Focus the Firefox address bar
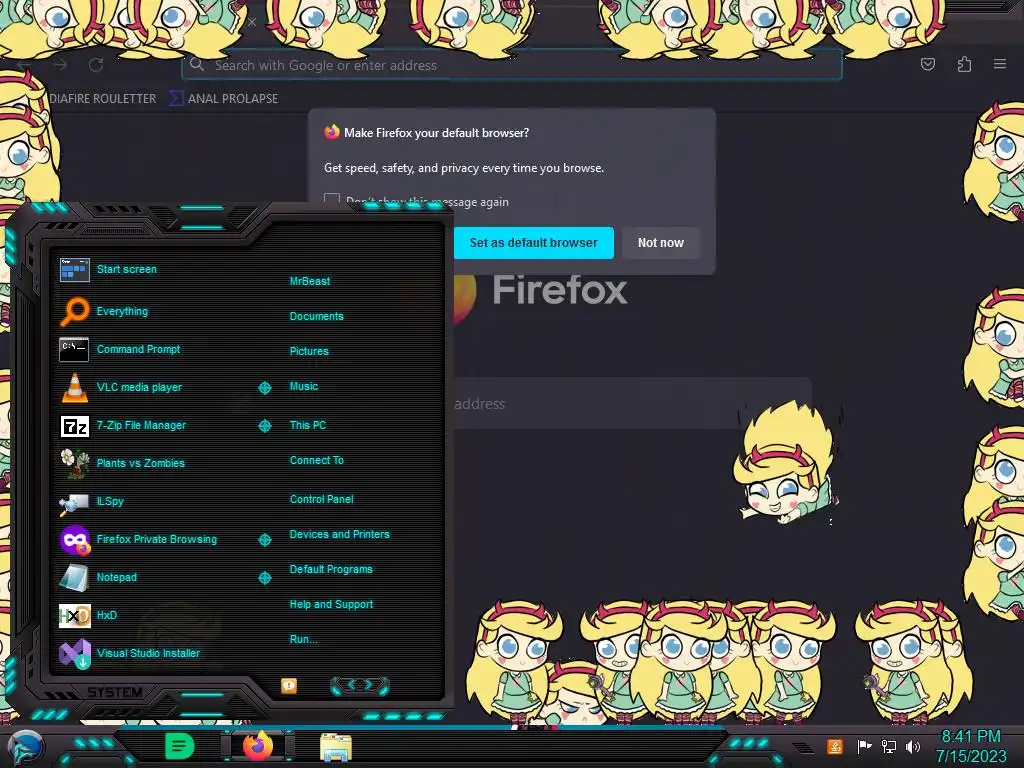 (511, 65)
